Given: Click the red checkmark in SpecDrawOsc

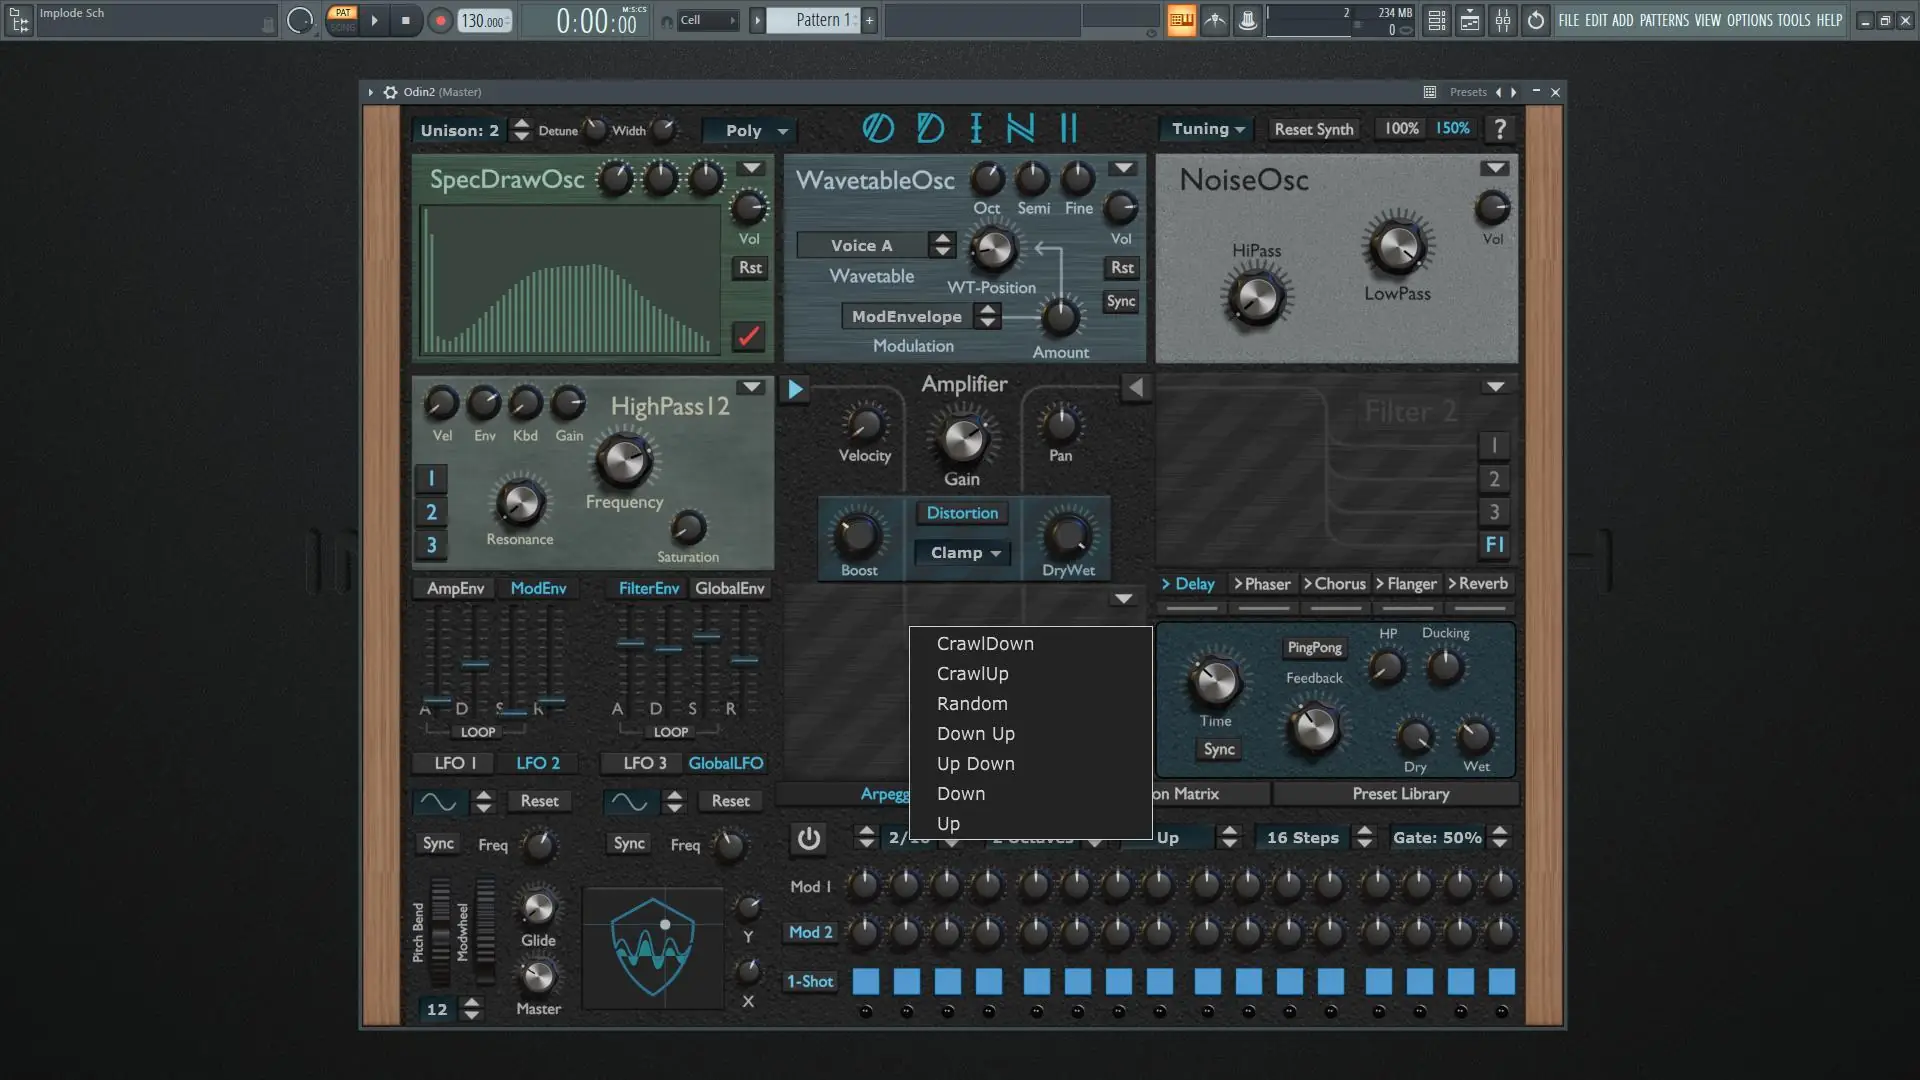Looking at the screenshot, I should coord(748,336).
